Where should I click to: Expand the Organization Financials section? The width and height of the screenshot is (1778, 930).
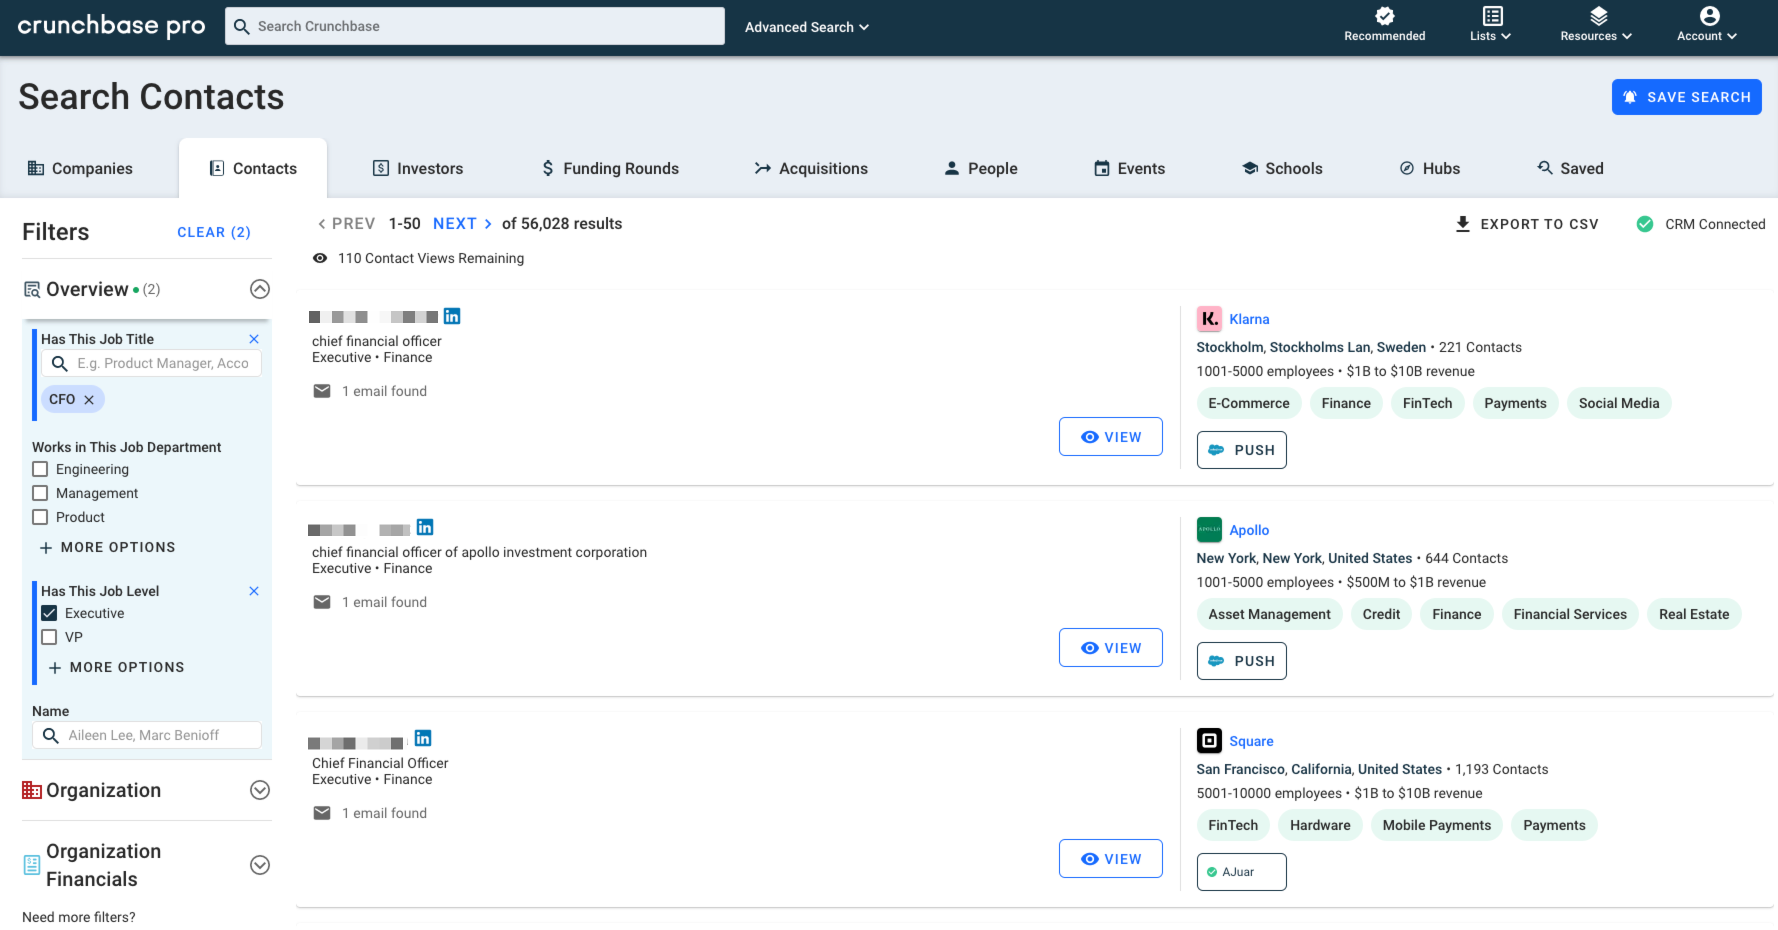pyautogui.click(x=260, y=865)
